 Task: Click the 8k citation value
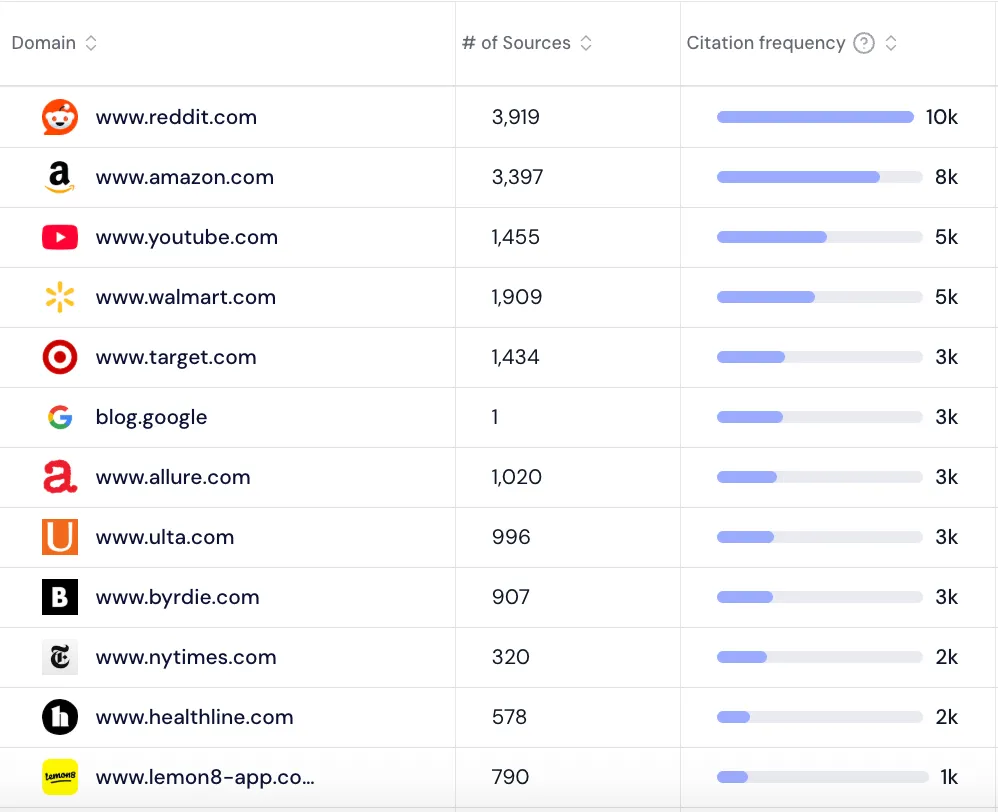(x=946, y=177)
